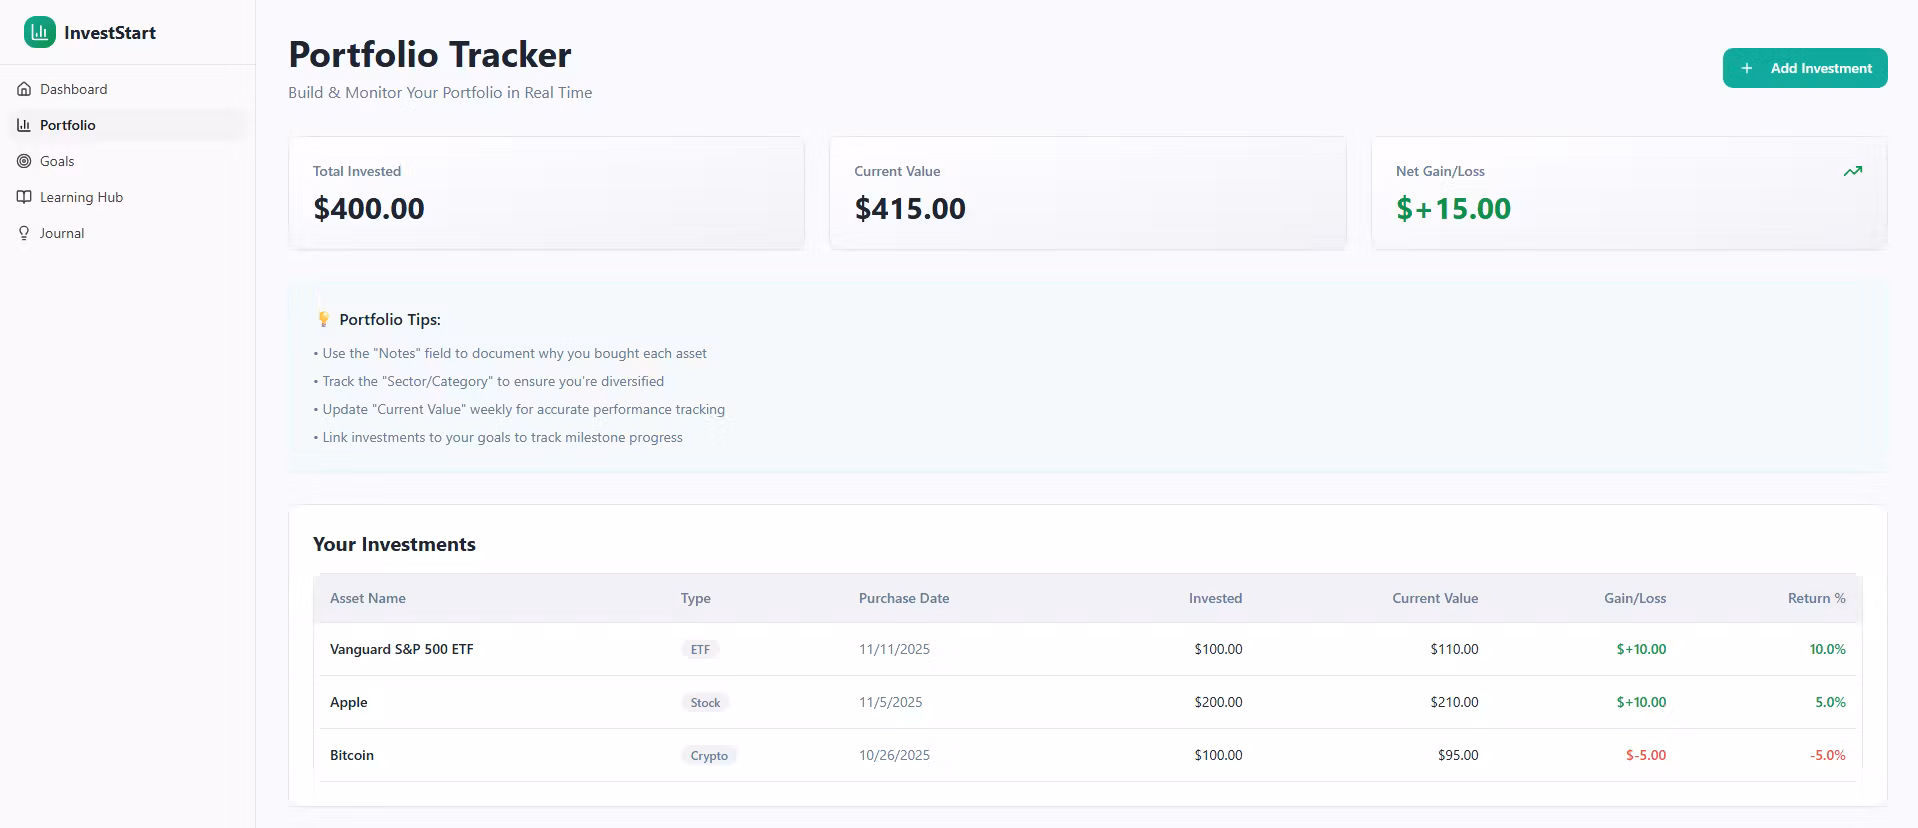Click the Learning Hub book icon

coord(24,197)
